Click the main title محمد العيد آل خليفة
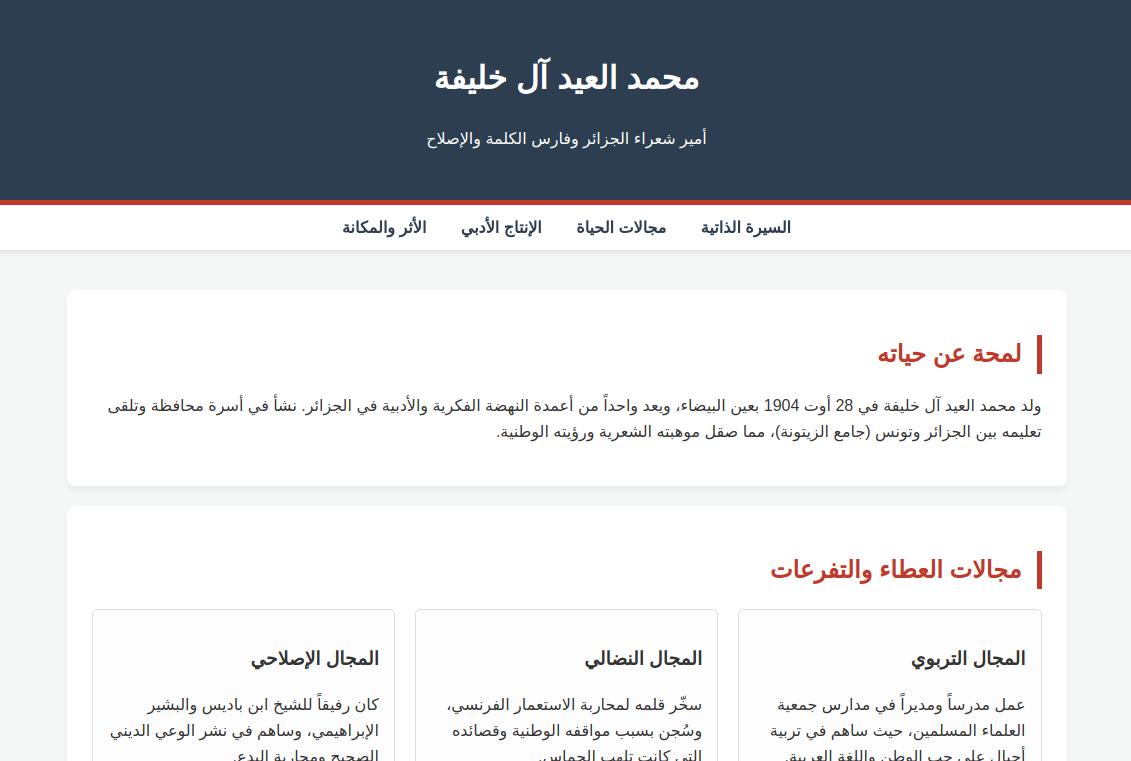 [x=566, y=79]
